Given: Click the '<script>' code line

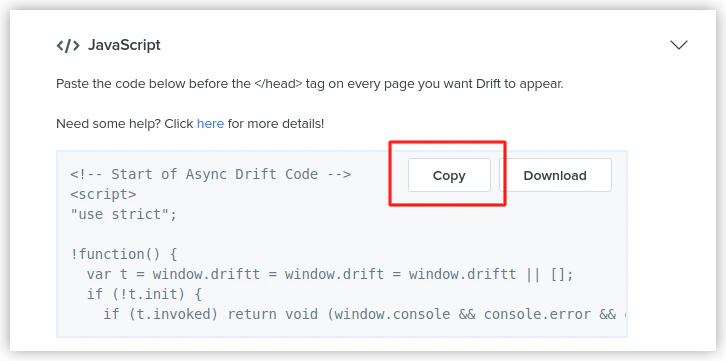Looking at the screenshot, I should 103,194.
